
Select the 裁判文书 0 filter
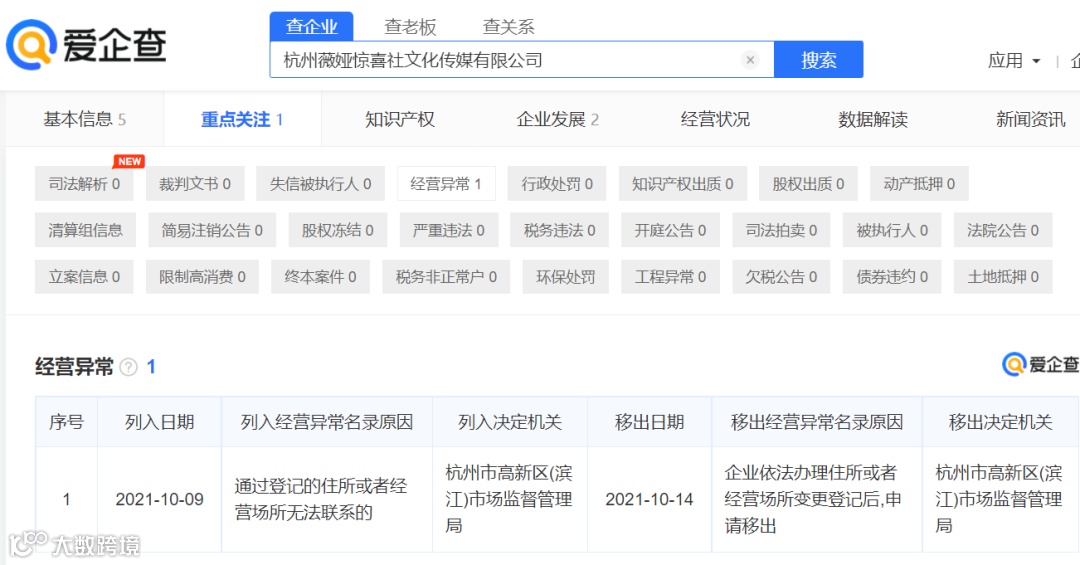pos(195,184)
